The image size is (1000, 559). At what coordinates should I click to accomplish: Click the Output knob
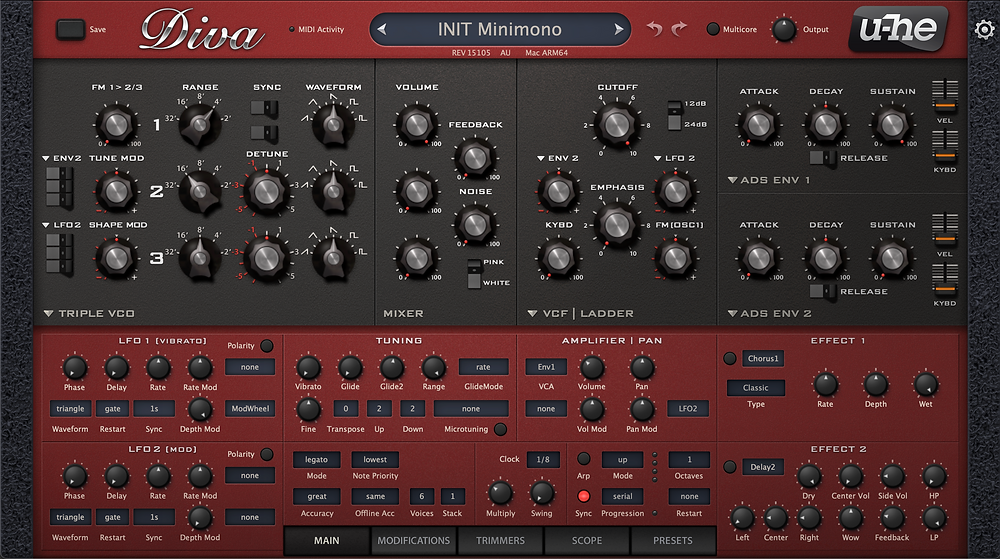pyautogui.click(x=784, y=29)
